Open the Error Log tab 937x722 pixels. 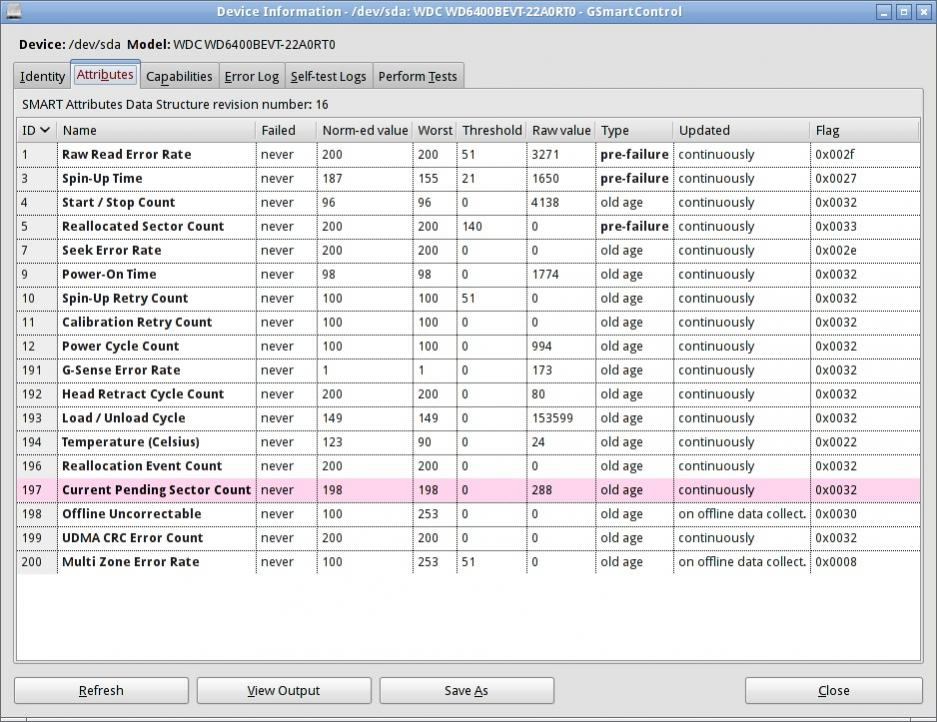252,77
